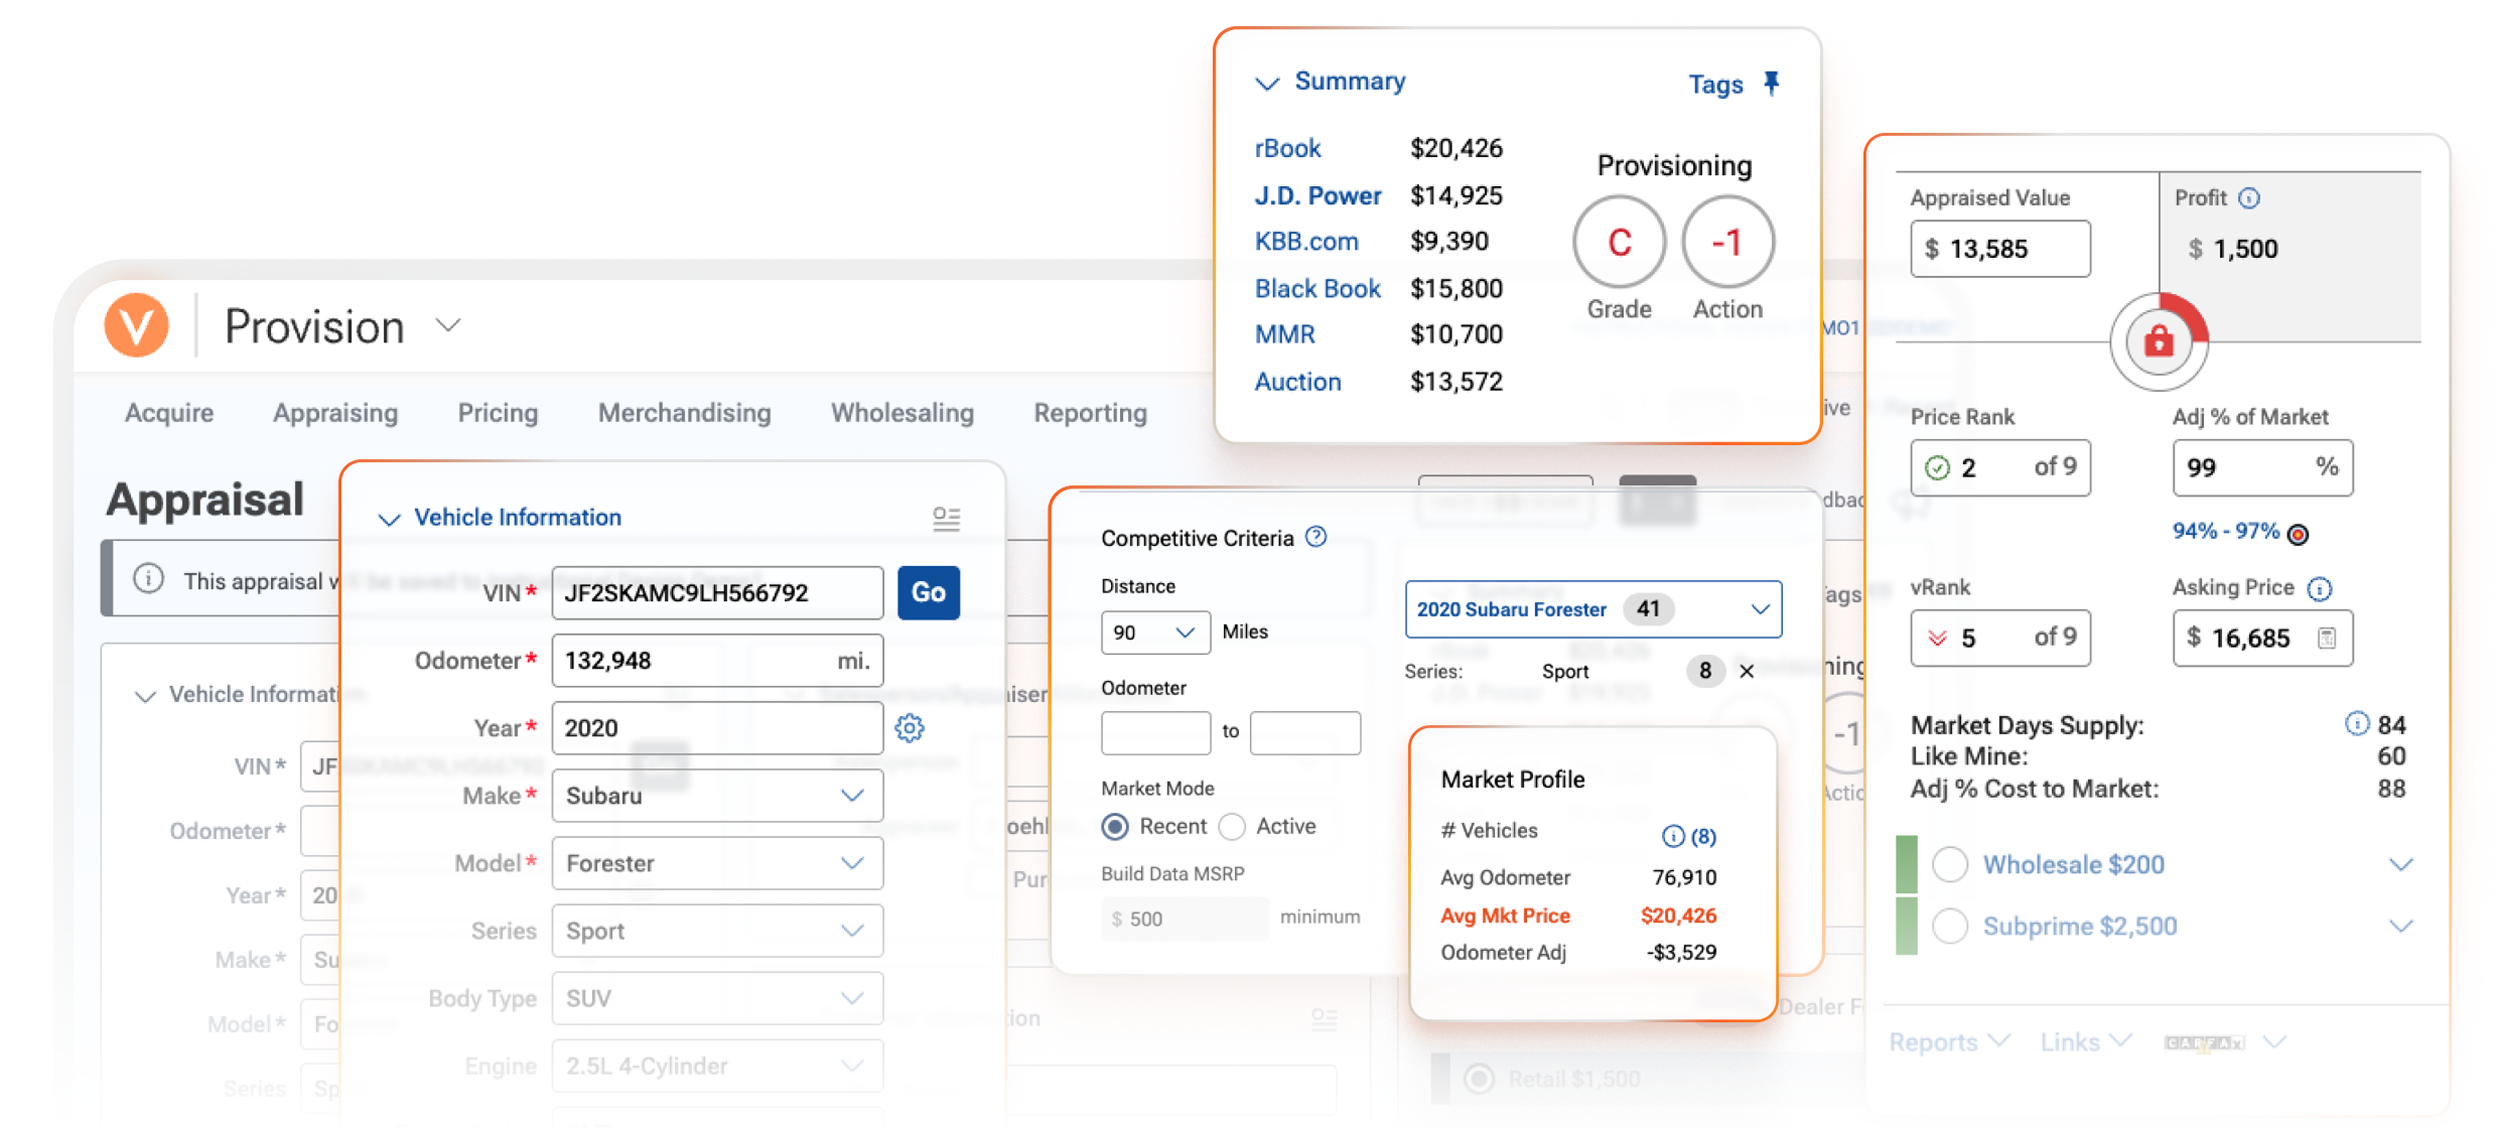Screen dimensions: 2498x1128
Task: Open the 2020 Subaru Forester dropdown
Action: [1592, 609]
